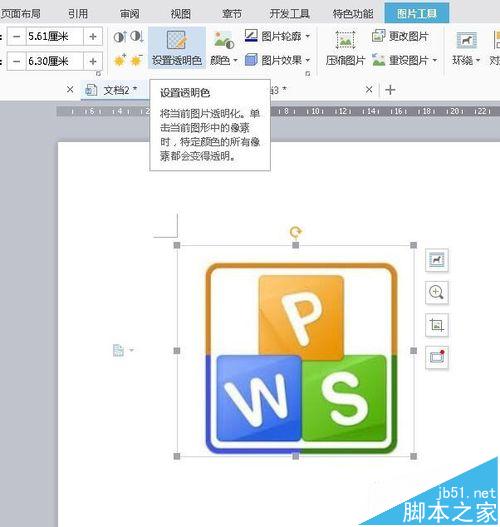
Task: Click the 重设图片 button
Action: point(400,60)
